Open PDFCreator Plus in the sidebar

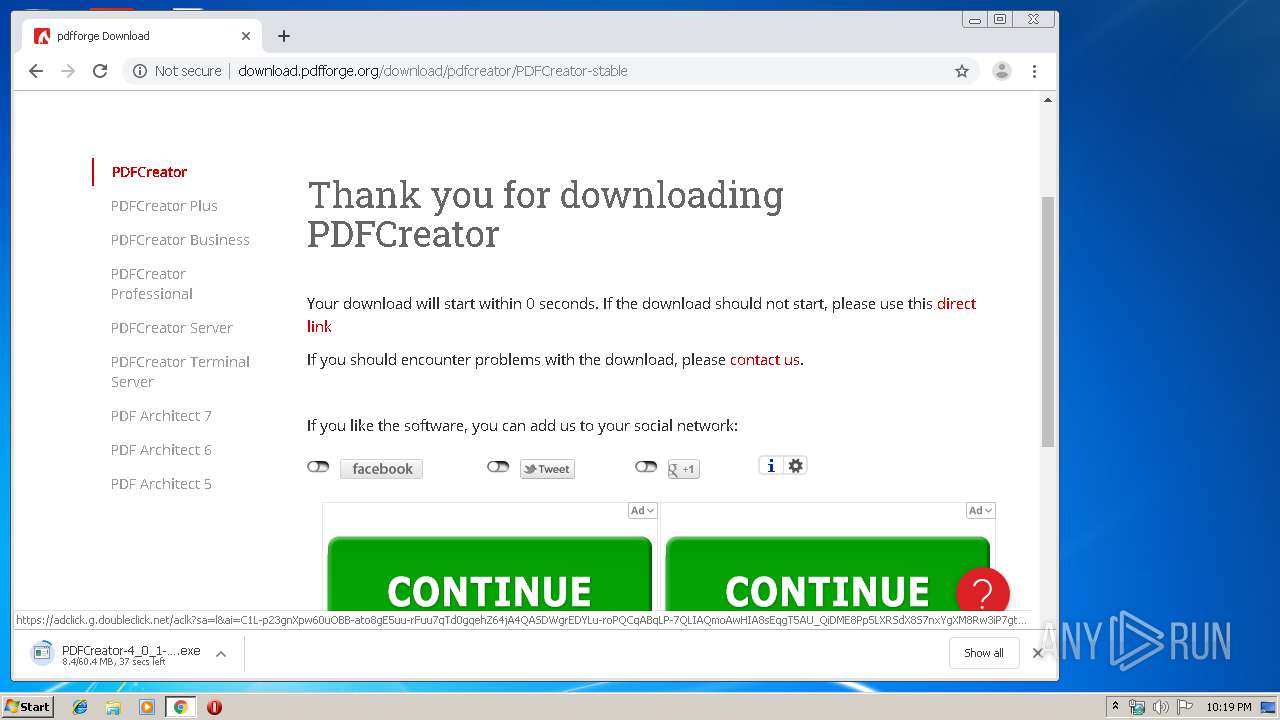click(x=164, y=206)
